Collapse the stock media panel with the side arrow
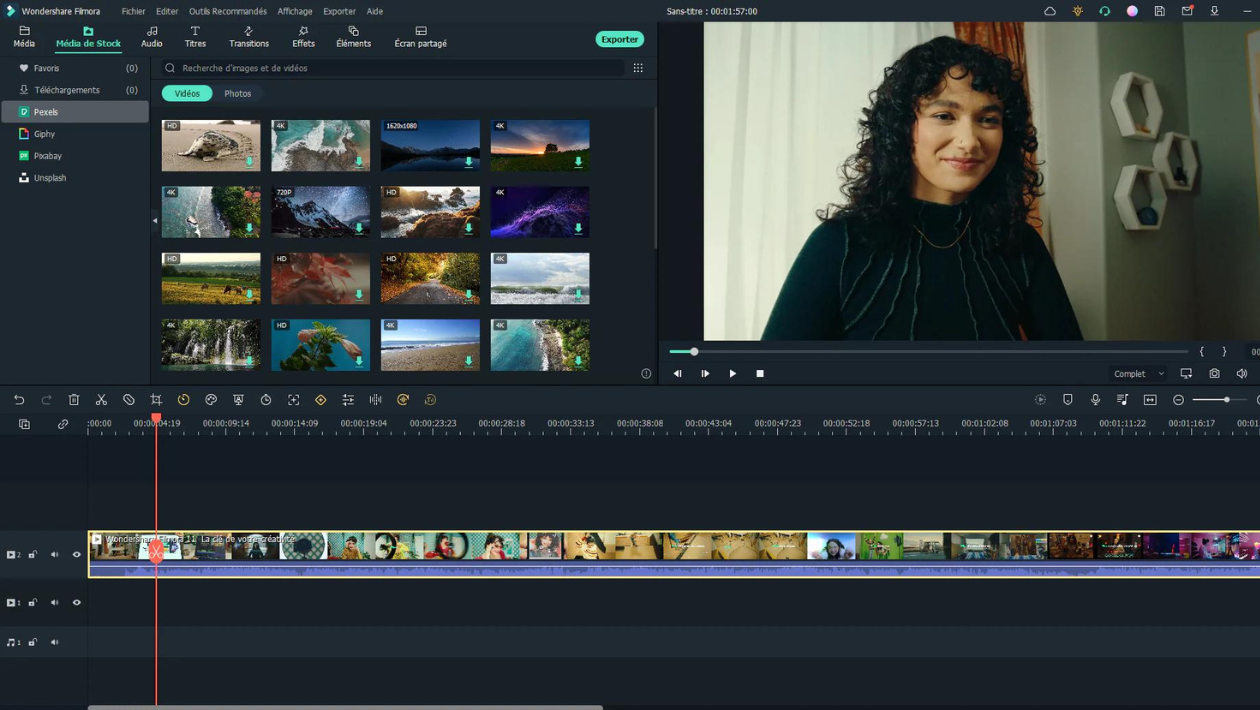1260x710 pixels. click(x=155, y=220)
